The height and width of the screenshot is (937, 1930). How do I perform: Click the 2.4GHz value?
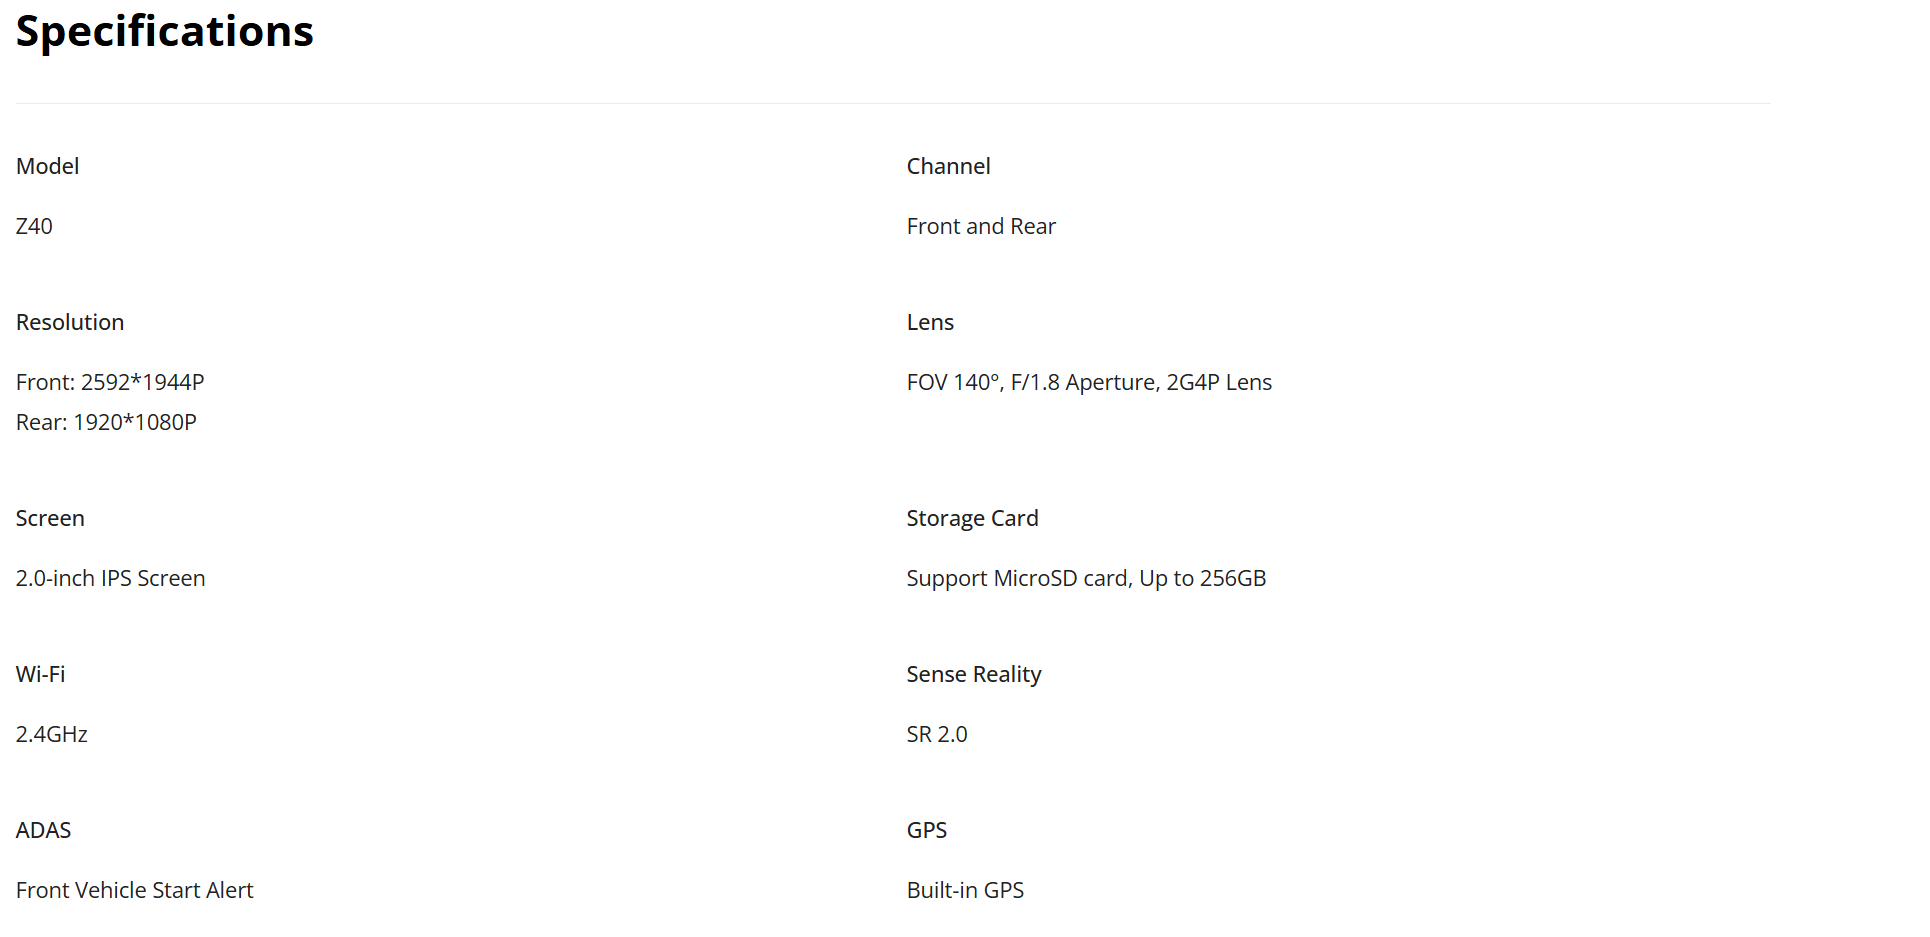pyautogui.click(x=52, y=734)
